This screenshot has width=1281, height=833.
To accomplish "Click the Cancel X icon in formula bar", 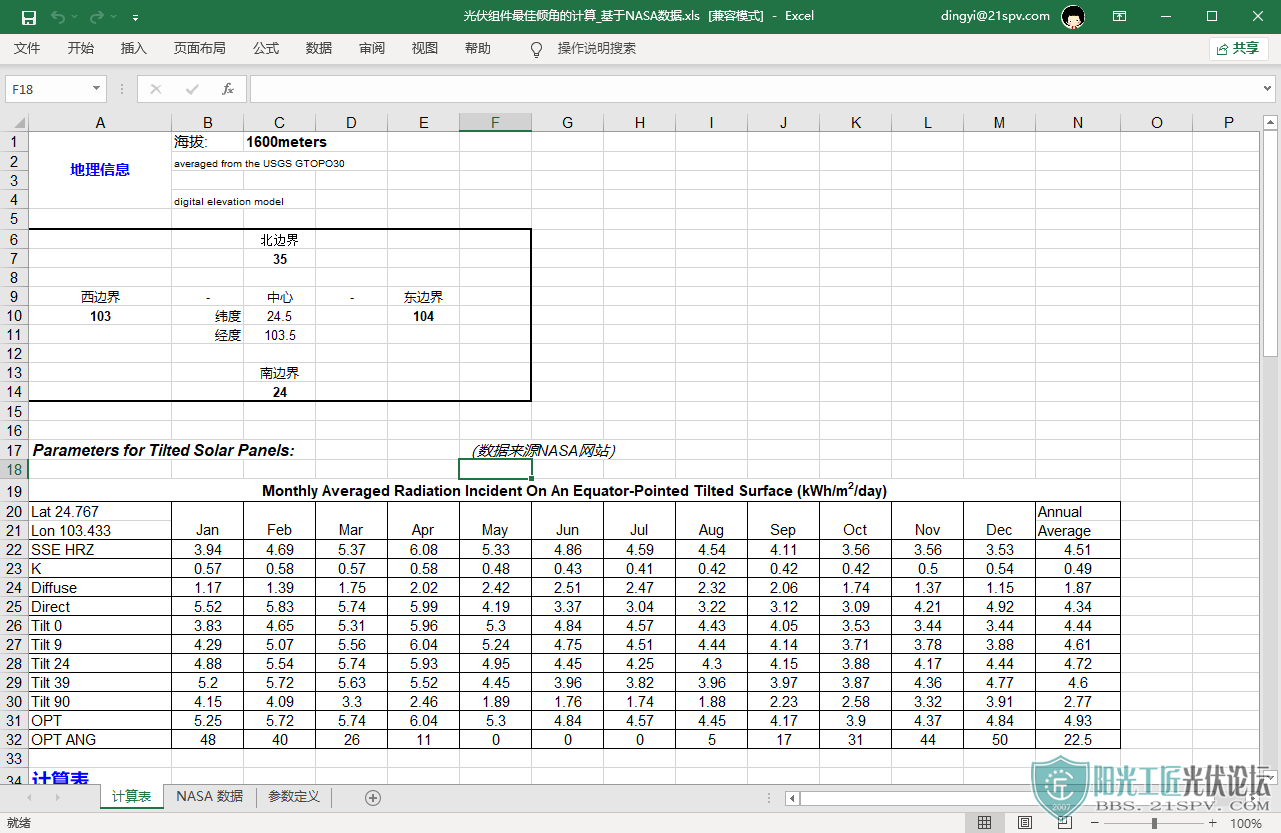I will pyautogui.click(x=155, y=89).
